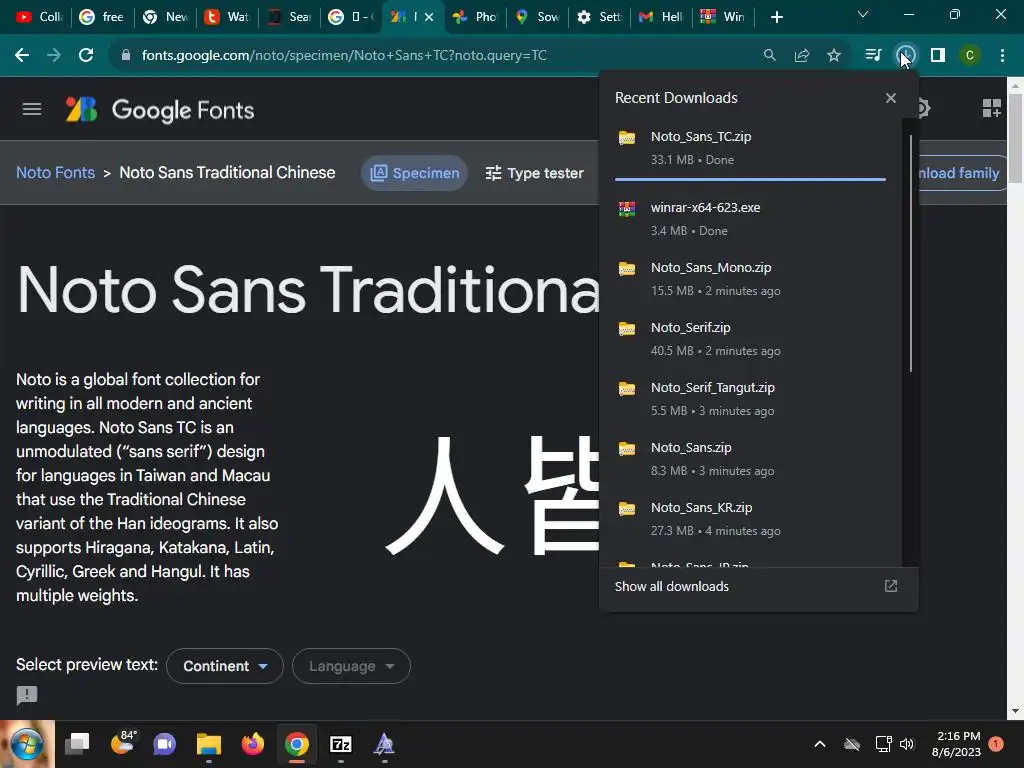Click the page vertical scrollbar
Image resolution: width=1024 pixels, height=768 pixels.
(x=1016, y=138)
